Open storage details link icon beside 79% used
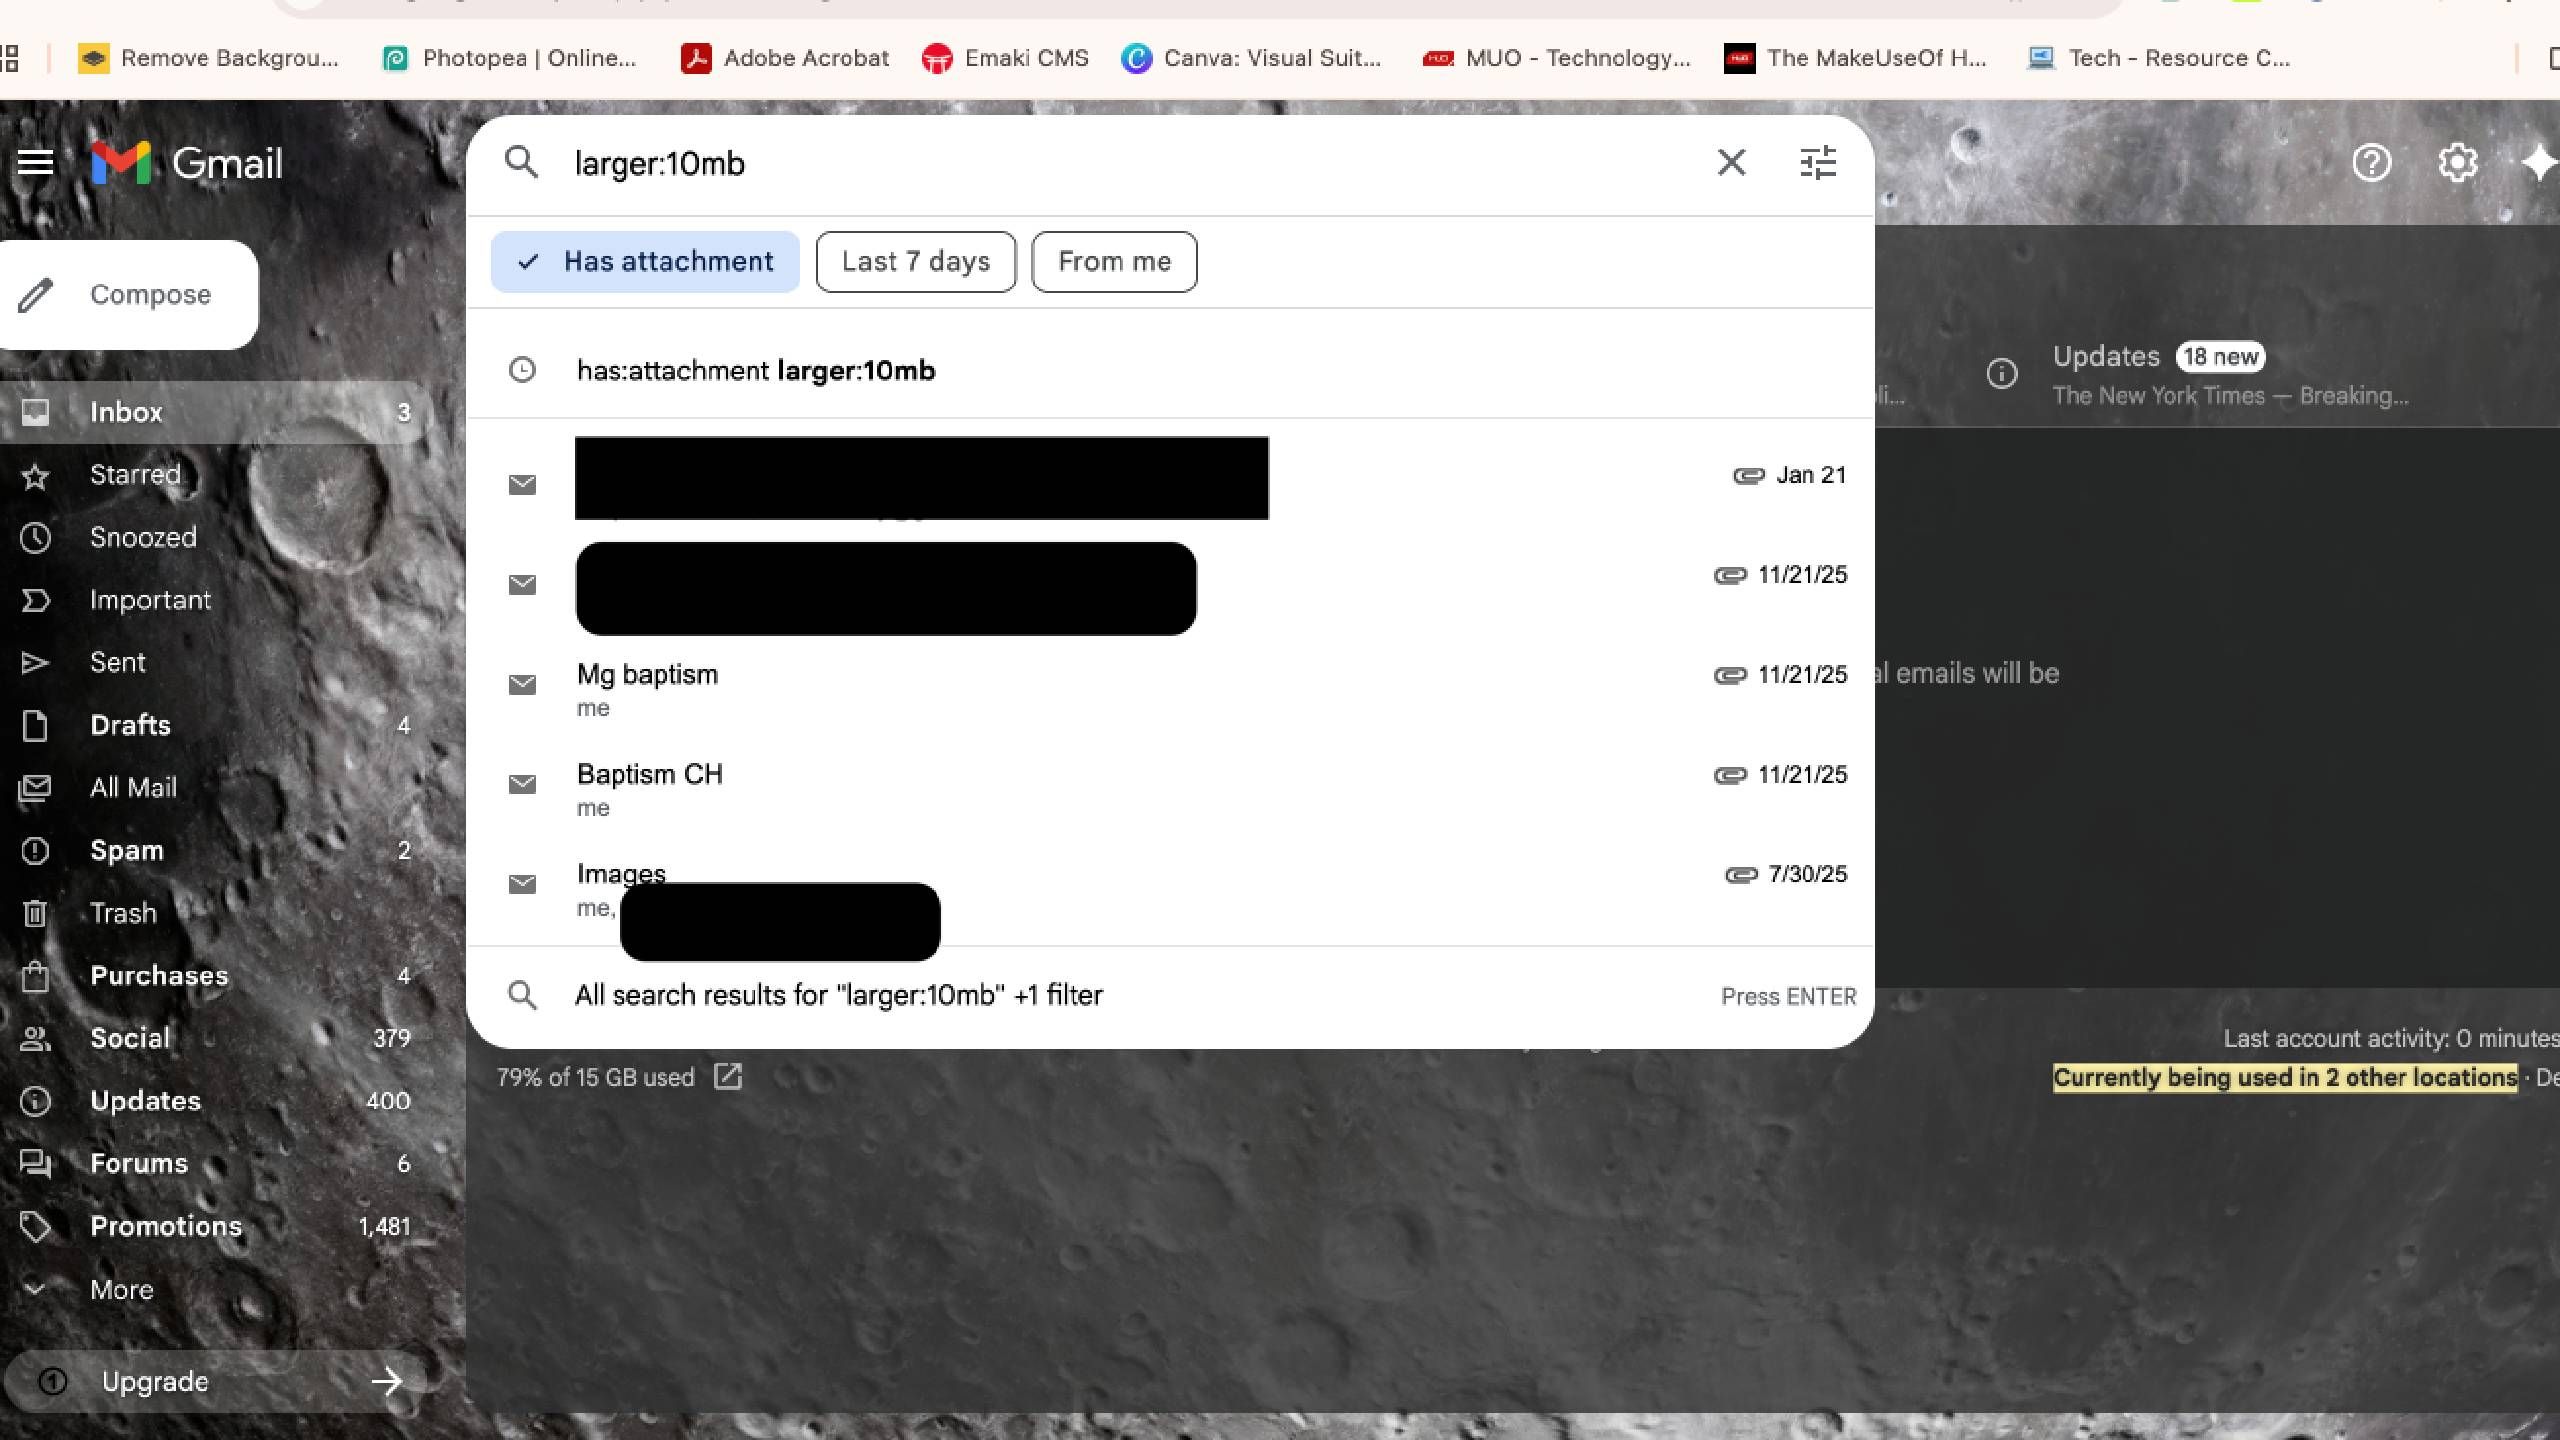2560x1440 pixels. click(x=727, y=1077)
